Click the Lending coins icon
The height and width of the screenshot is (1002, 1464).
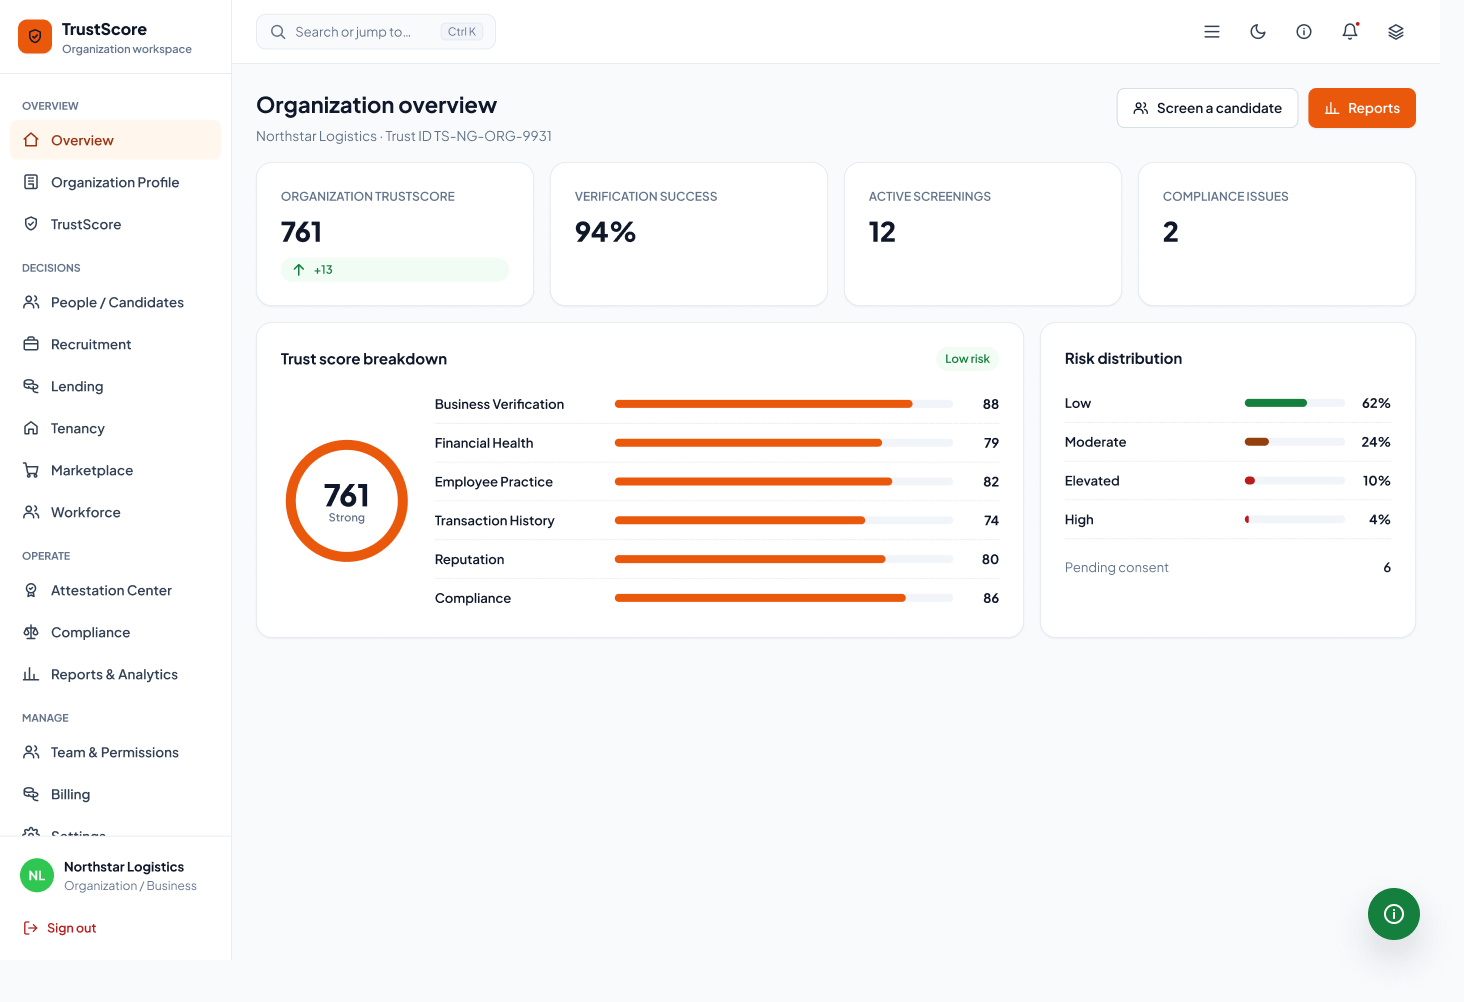[x=31, y=386]
